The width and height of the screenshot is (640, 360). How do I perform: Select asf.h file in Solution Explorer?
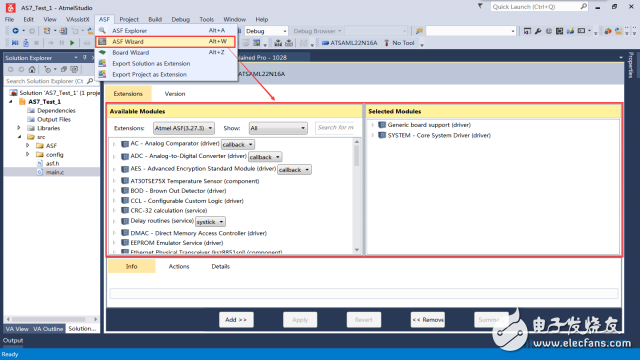coord(52,163)
